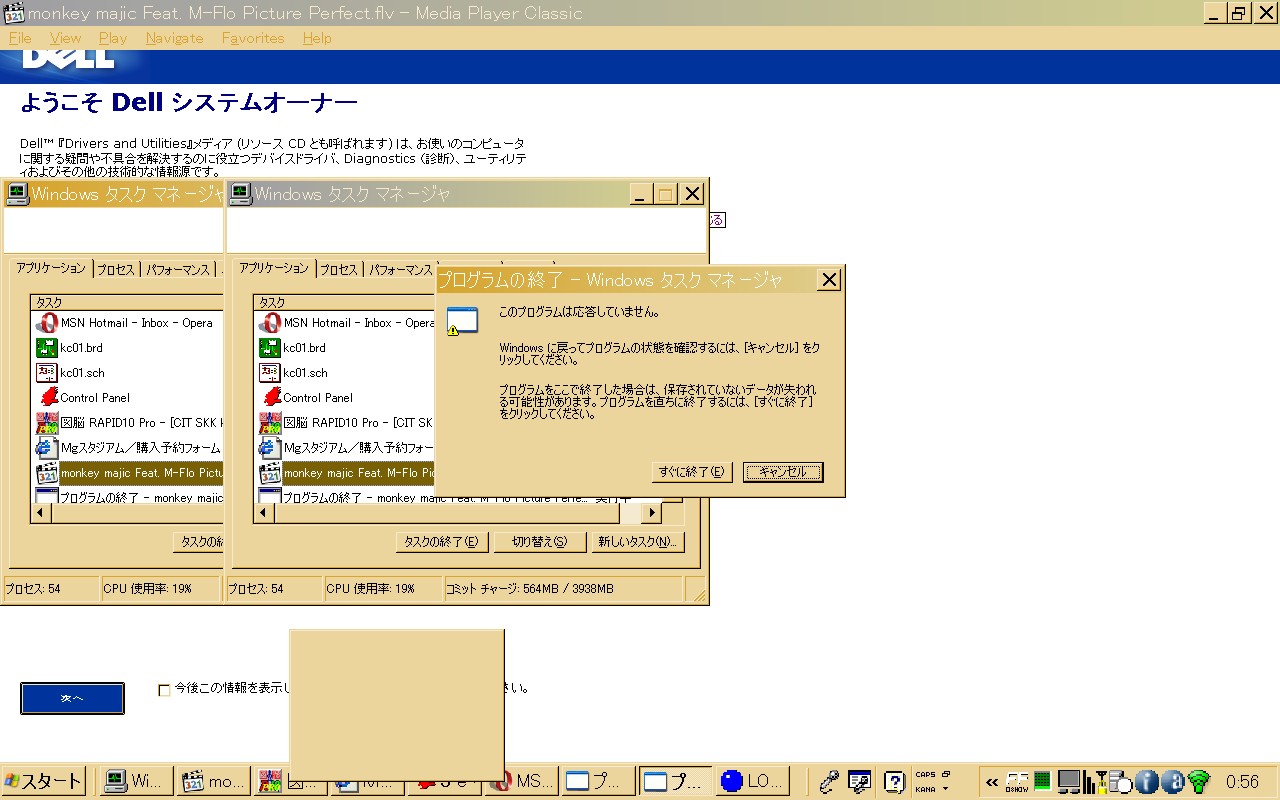
Task: Open the Play menu
Action: point(113,38)
